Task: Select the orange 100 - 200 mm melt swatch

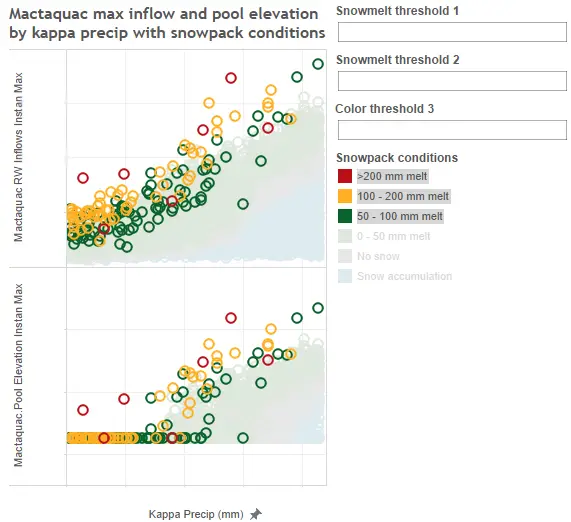Action: pos(345,196)
